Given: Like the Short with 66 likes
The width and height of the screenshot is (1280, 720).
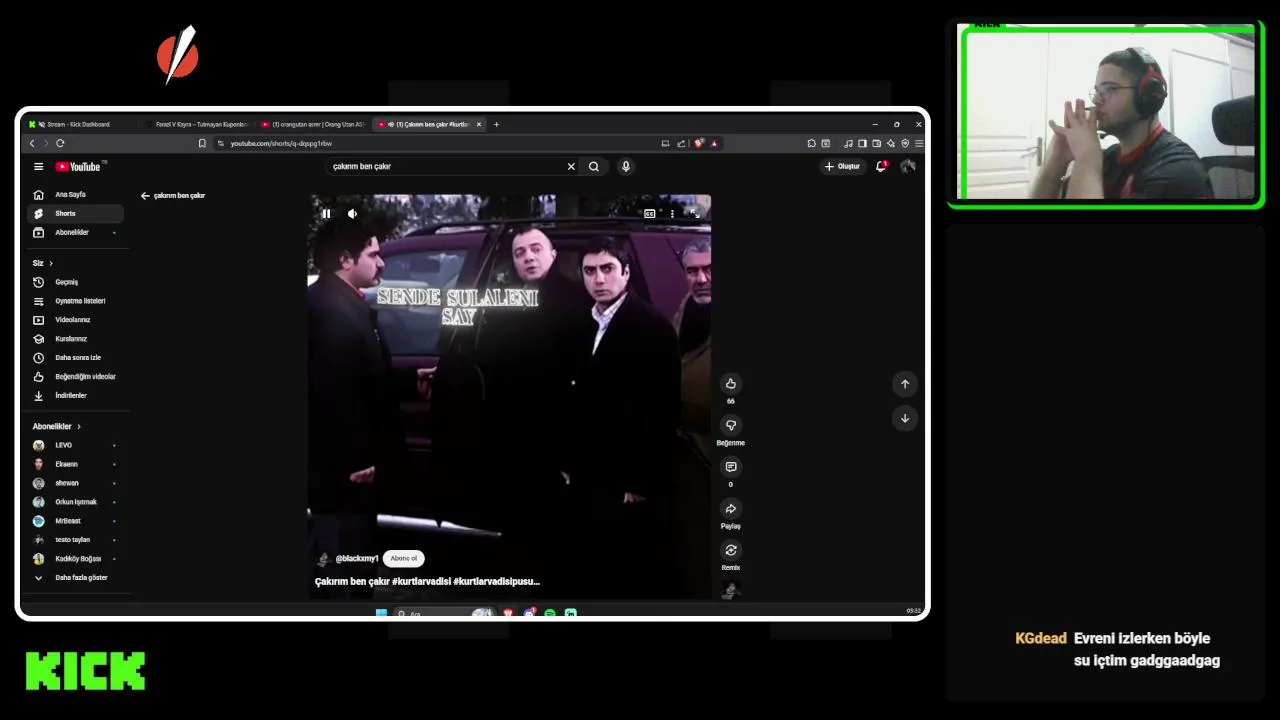Looking at the screenshot, I should pyautogui.click(x=730, y=384).
